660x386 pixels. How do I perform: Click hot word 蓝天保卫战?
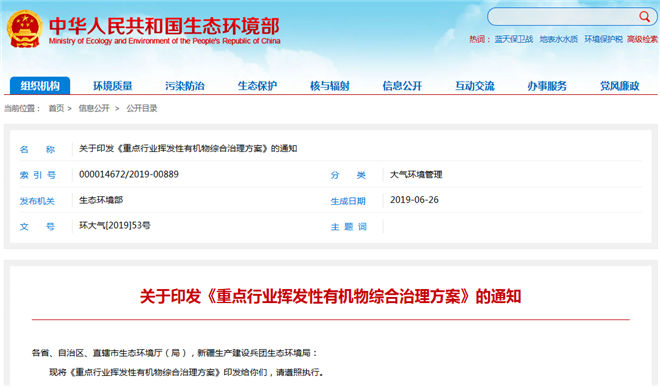514,39
